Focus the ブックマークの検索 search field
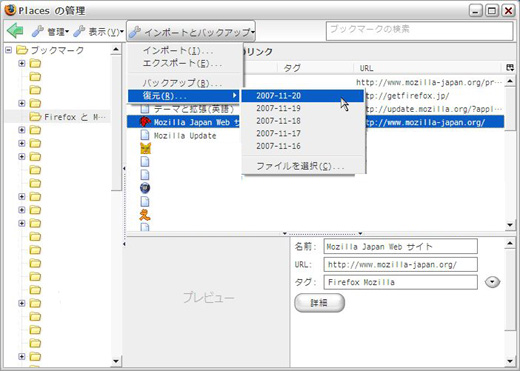The height and width of the screenshot is (371, 520). coord(419,31)
